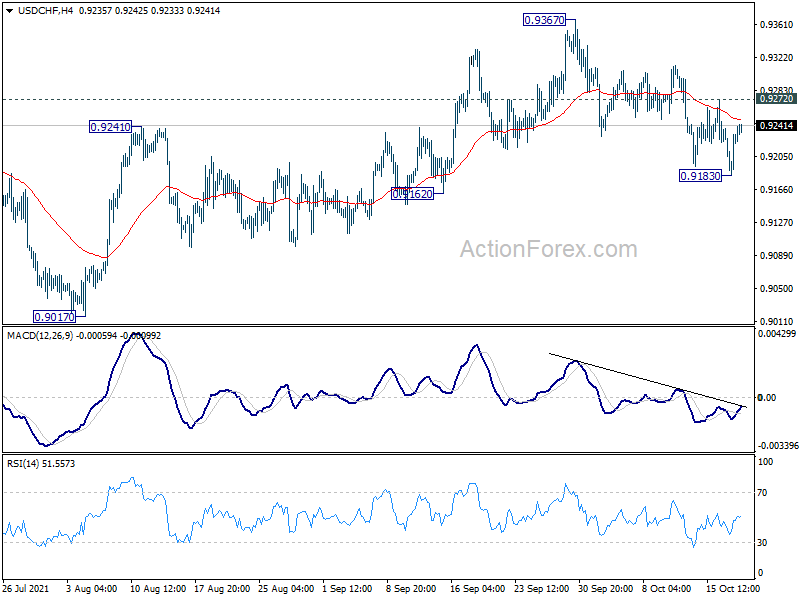Select the 0.93610 price axis value
Image resolution: width=800 pixels, height=600 pixels.
[777, 24]
